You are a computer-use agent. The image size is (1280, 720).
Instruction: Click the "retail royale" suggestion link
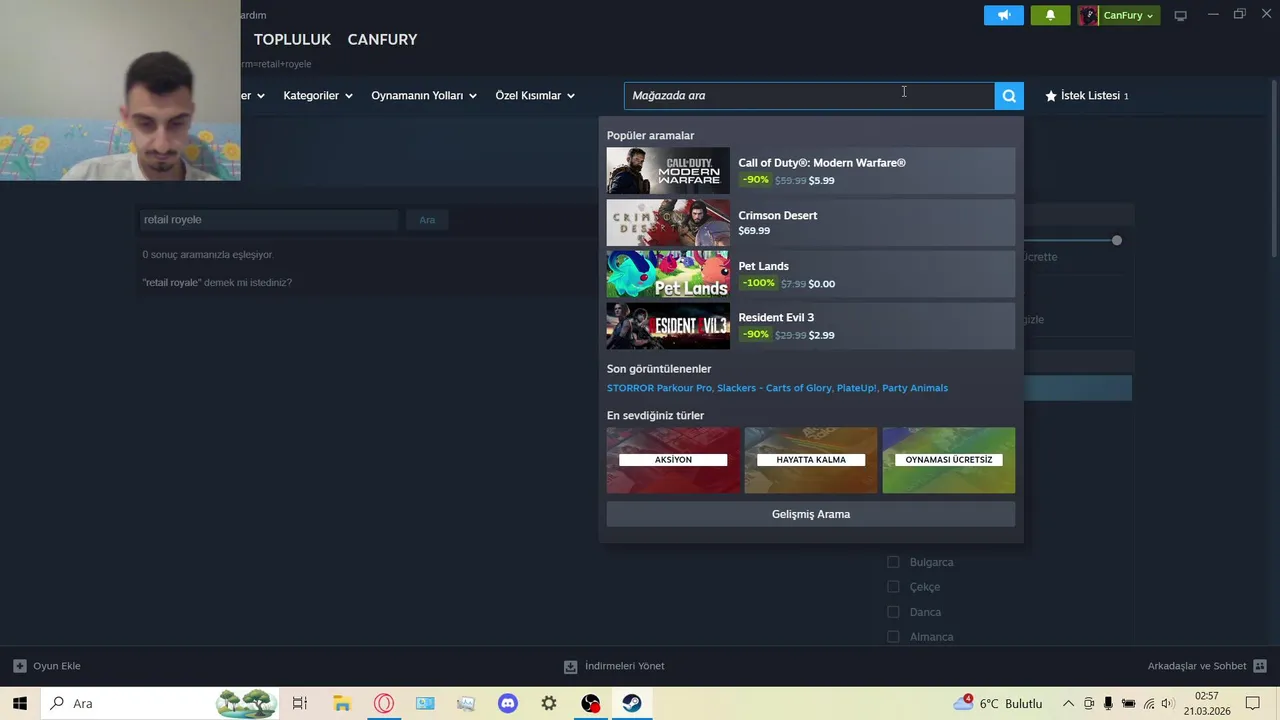pos(171,283)
